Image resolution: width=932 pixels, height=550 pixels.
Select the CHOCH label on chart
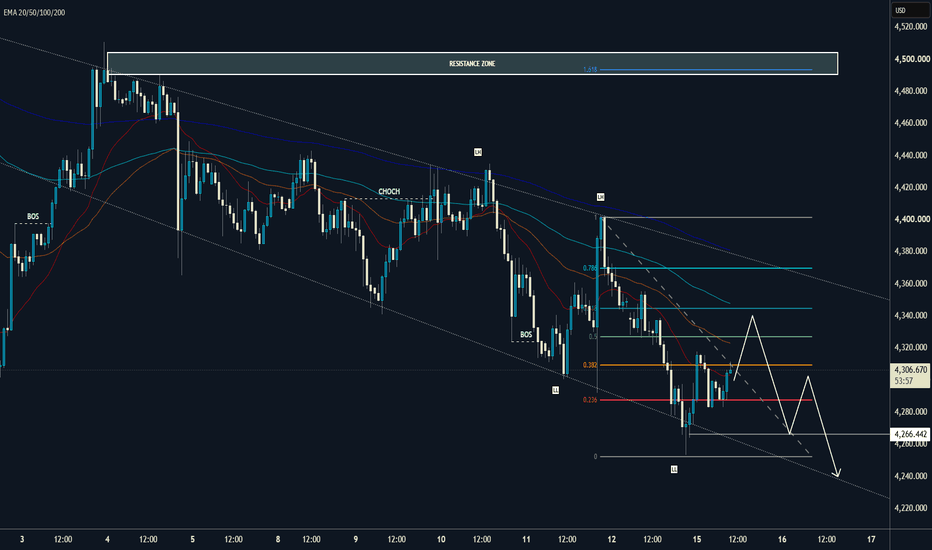tap(389, 191)
